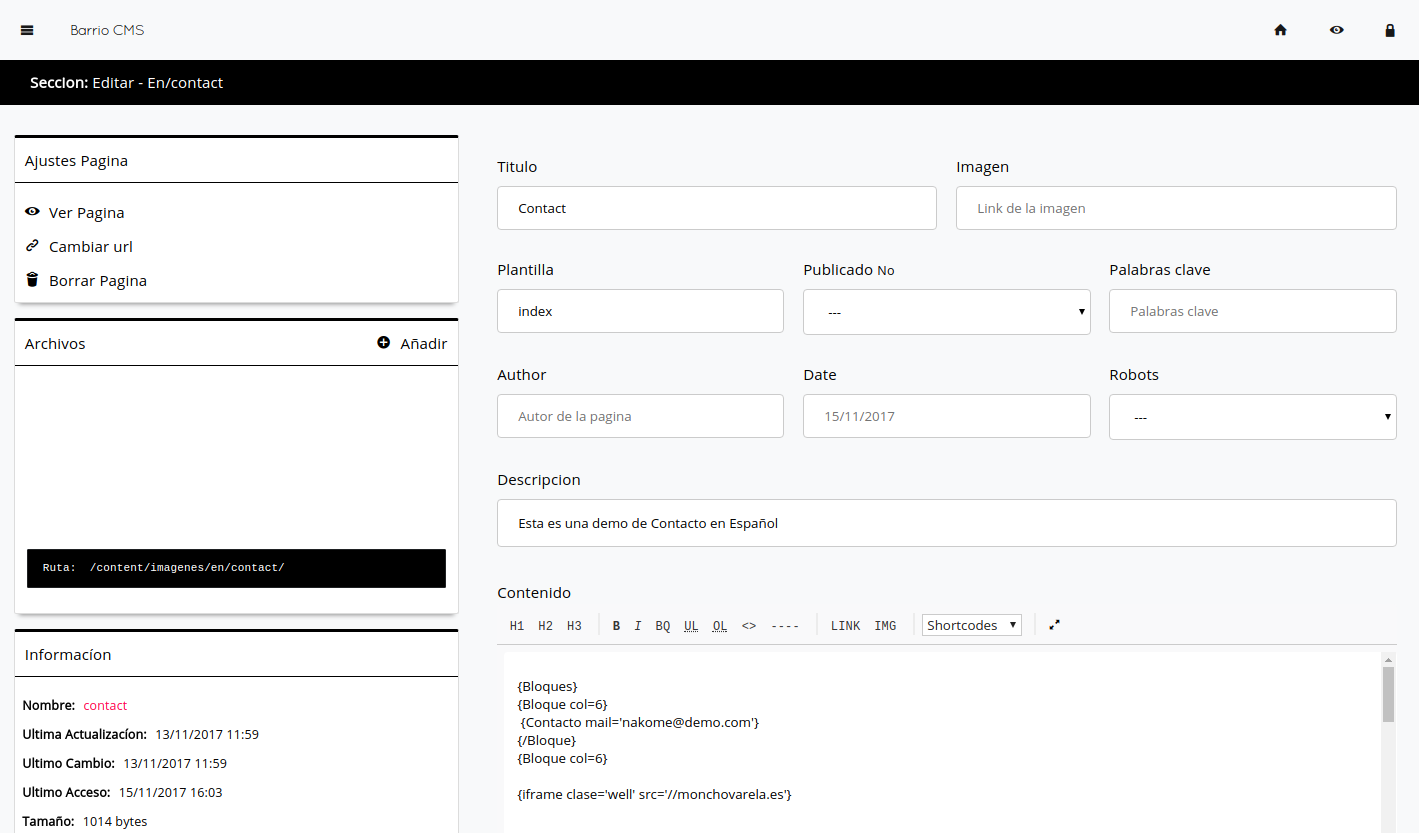Insert unordered list with UL button
1419x833 pixels.
click(691, 626)
